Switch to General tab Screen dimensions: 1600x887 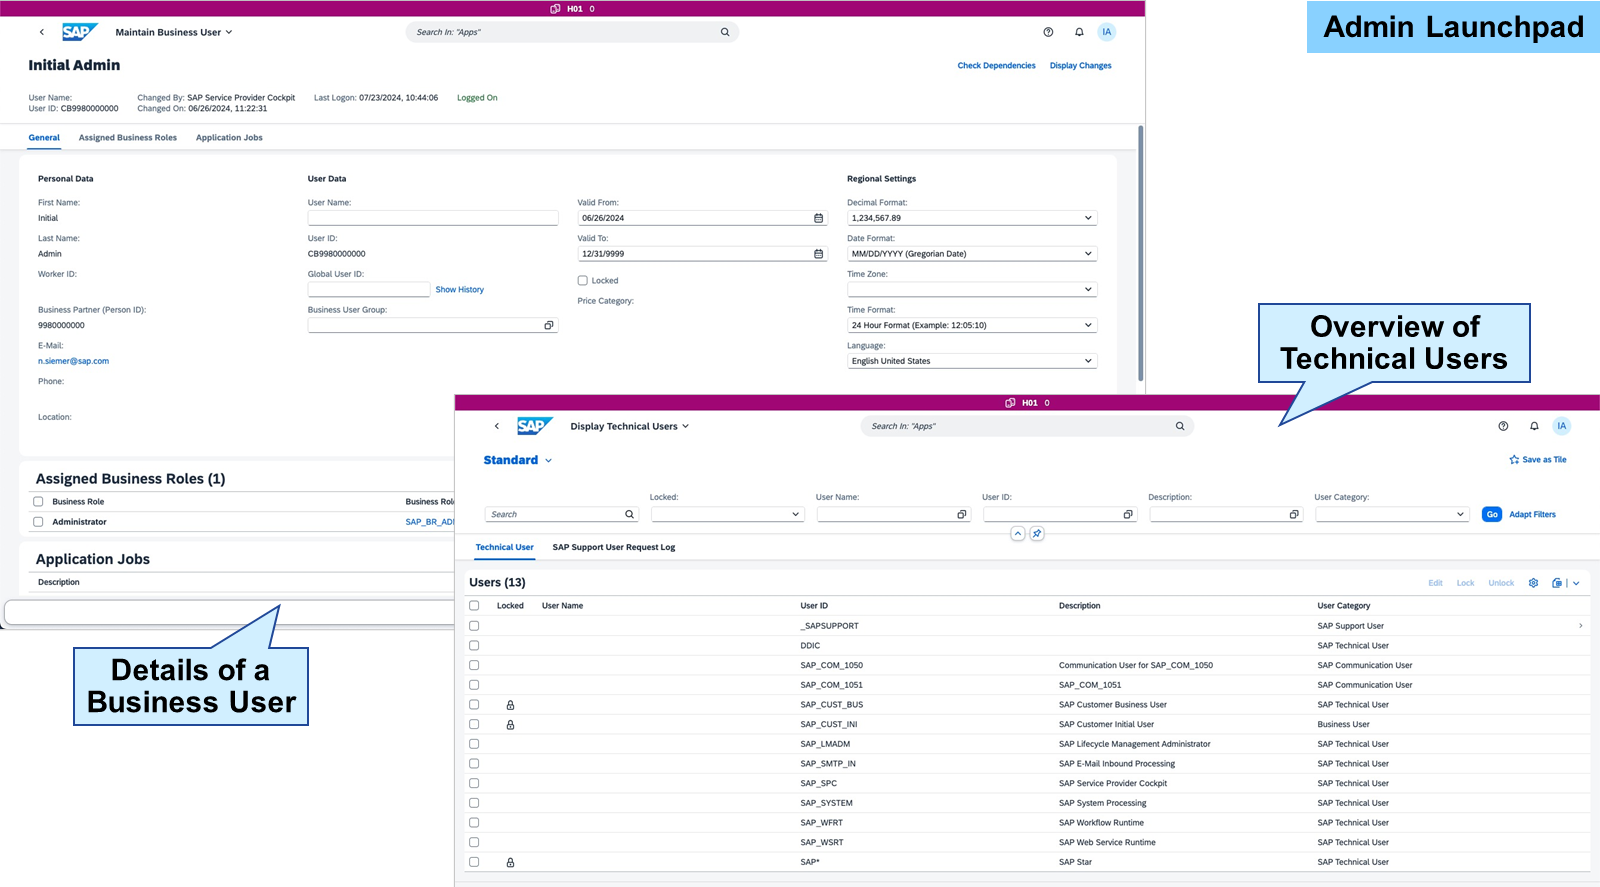[44, 138]
